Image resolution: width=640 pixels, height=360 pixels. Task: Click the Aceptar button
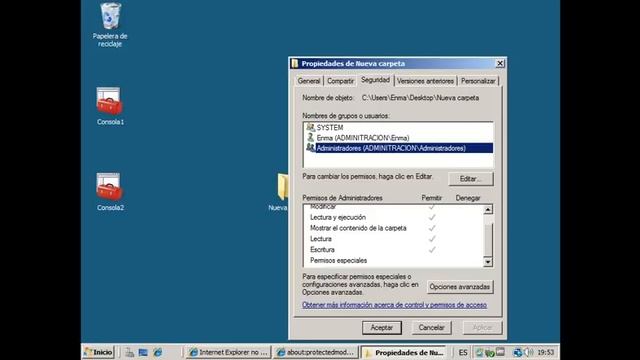tap(382, 327)
